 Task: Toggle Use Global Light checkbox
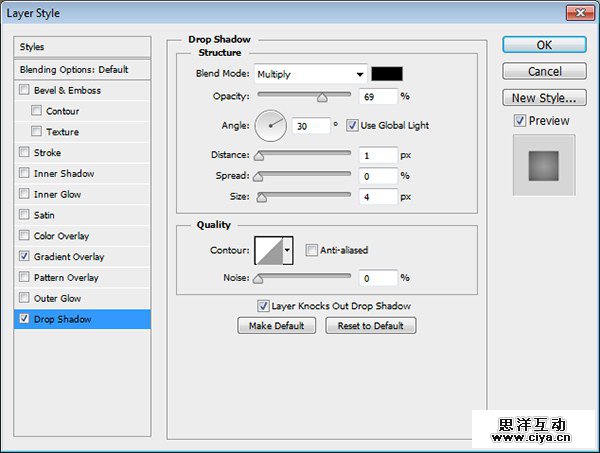[353, 125]
